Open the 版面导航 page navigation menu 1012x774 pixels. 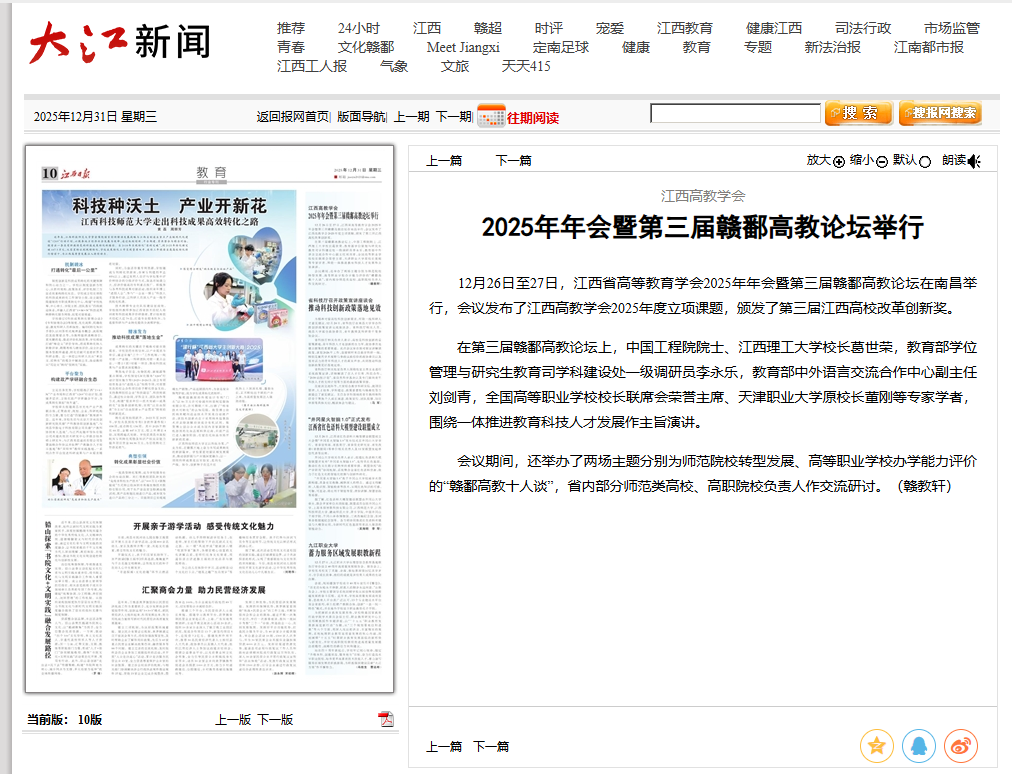tap(360, 117)
